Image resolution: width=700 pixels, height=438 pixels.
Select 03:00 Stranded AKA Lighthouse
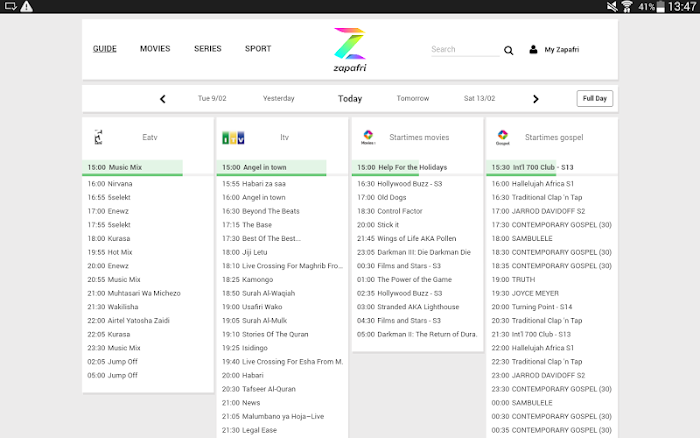pos(408,307)
